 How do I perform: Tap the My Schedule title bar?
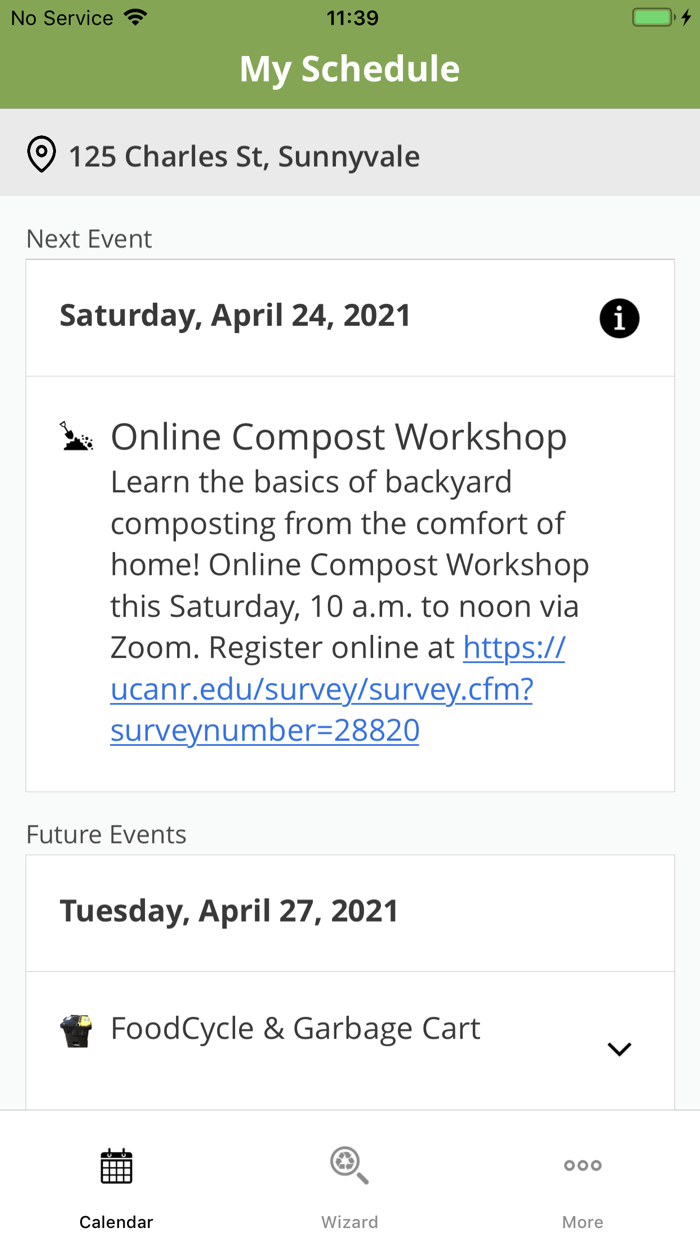pyautogui.click(x=349, y=69)
